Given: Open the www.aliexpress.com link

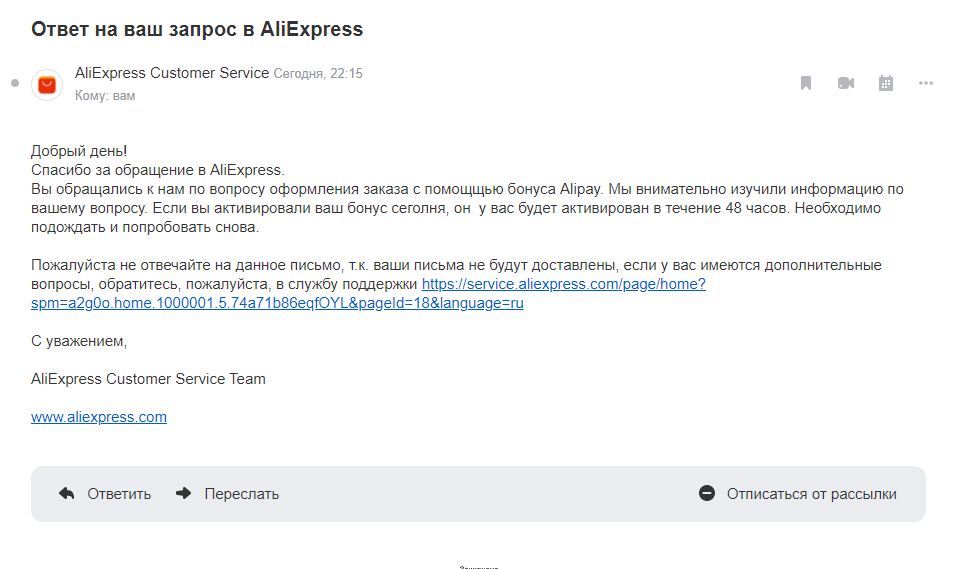Looking at the screenshot, I should [99, 417].
